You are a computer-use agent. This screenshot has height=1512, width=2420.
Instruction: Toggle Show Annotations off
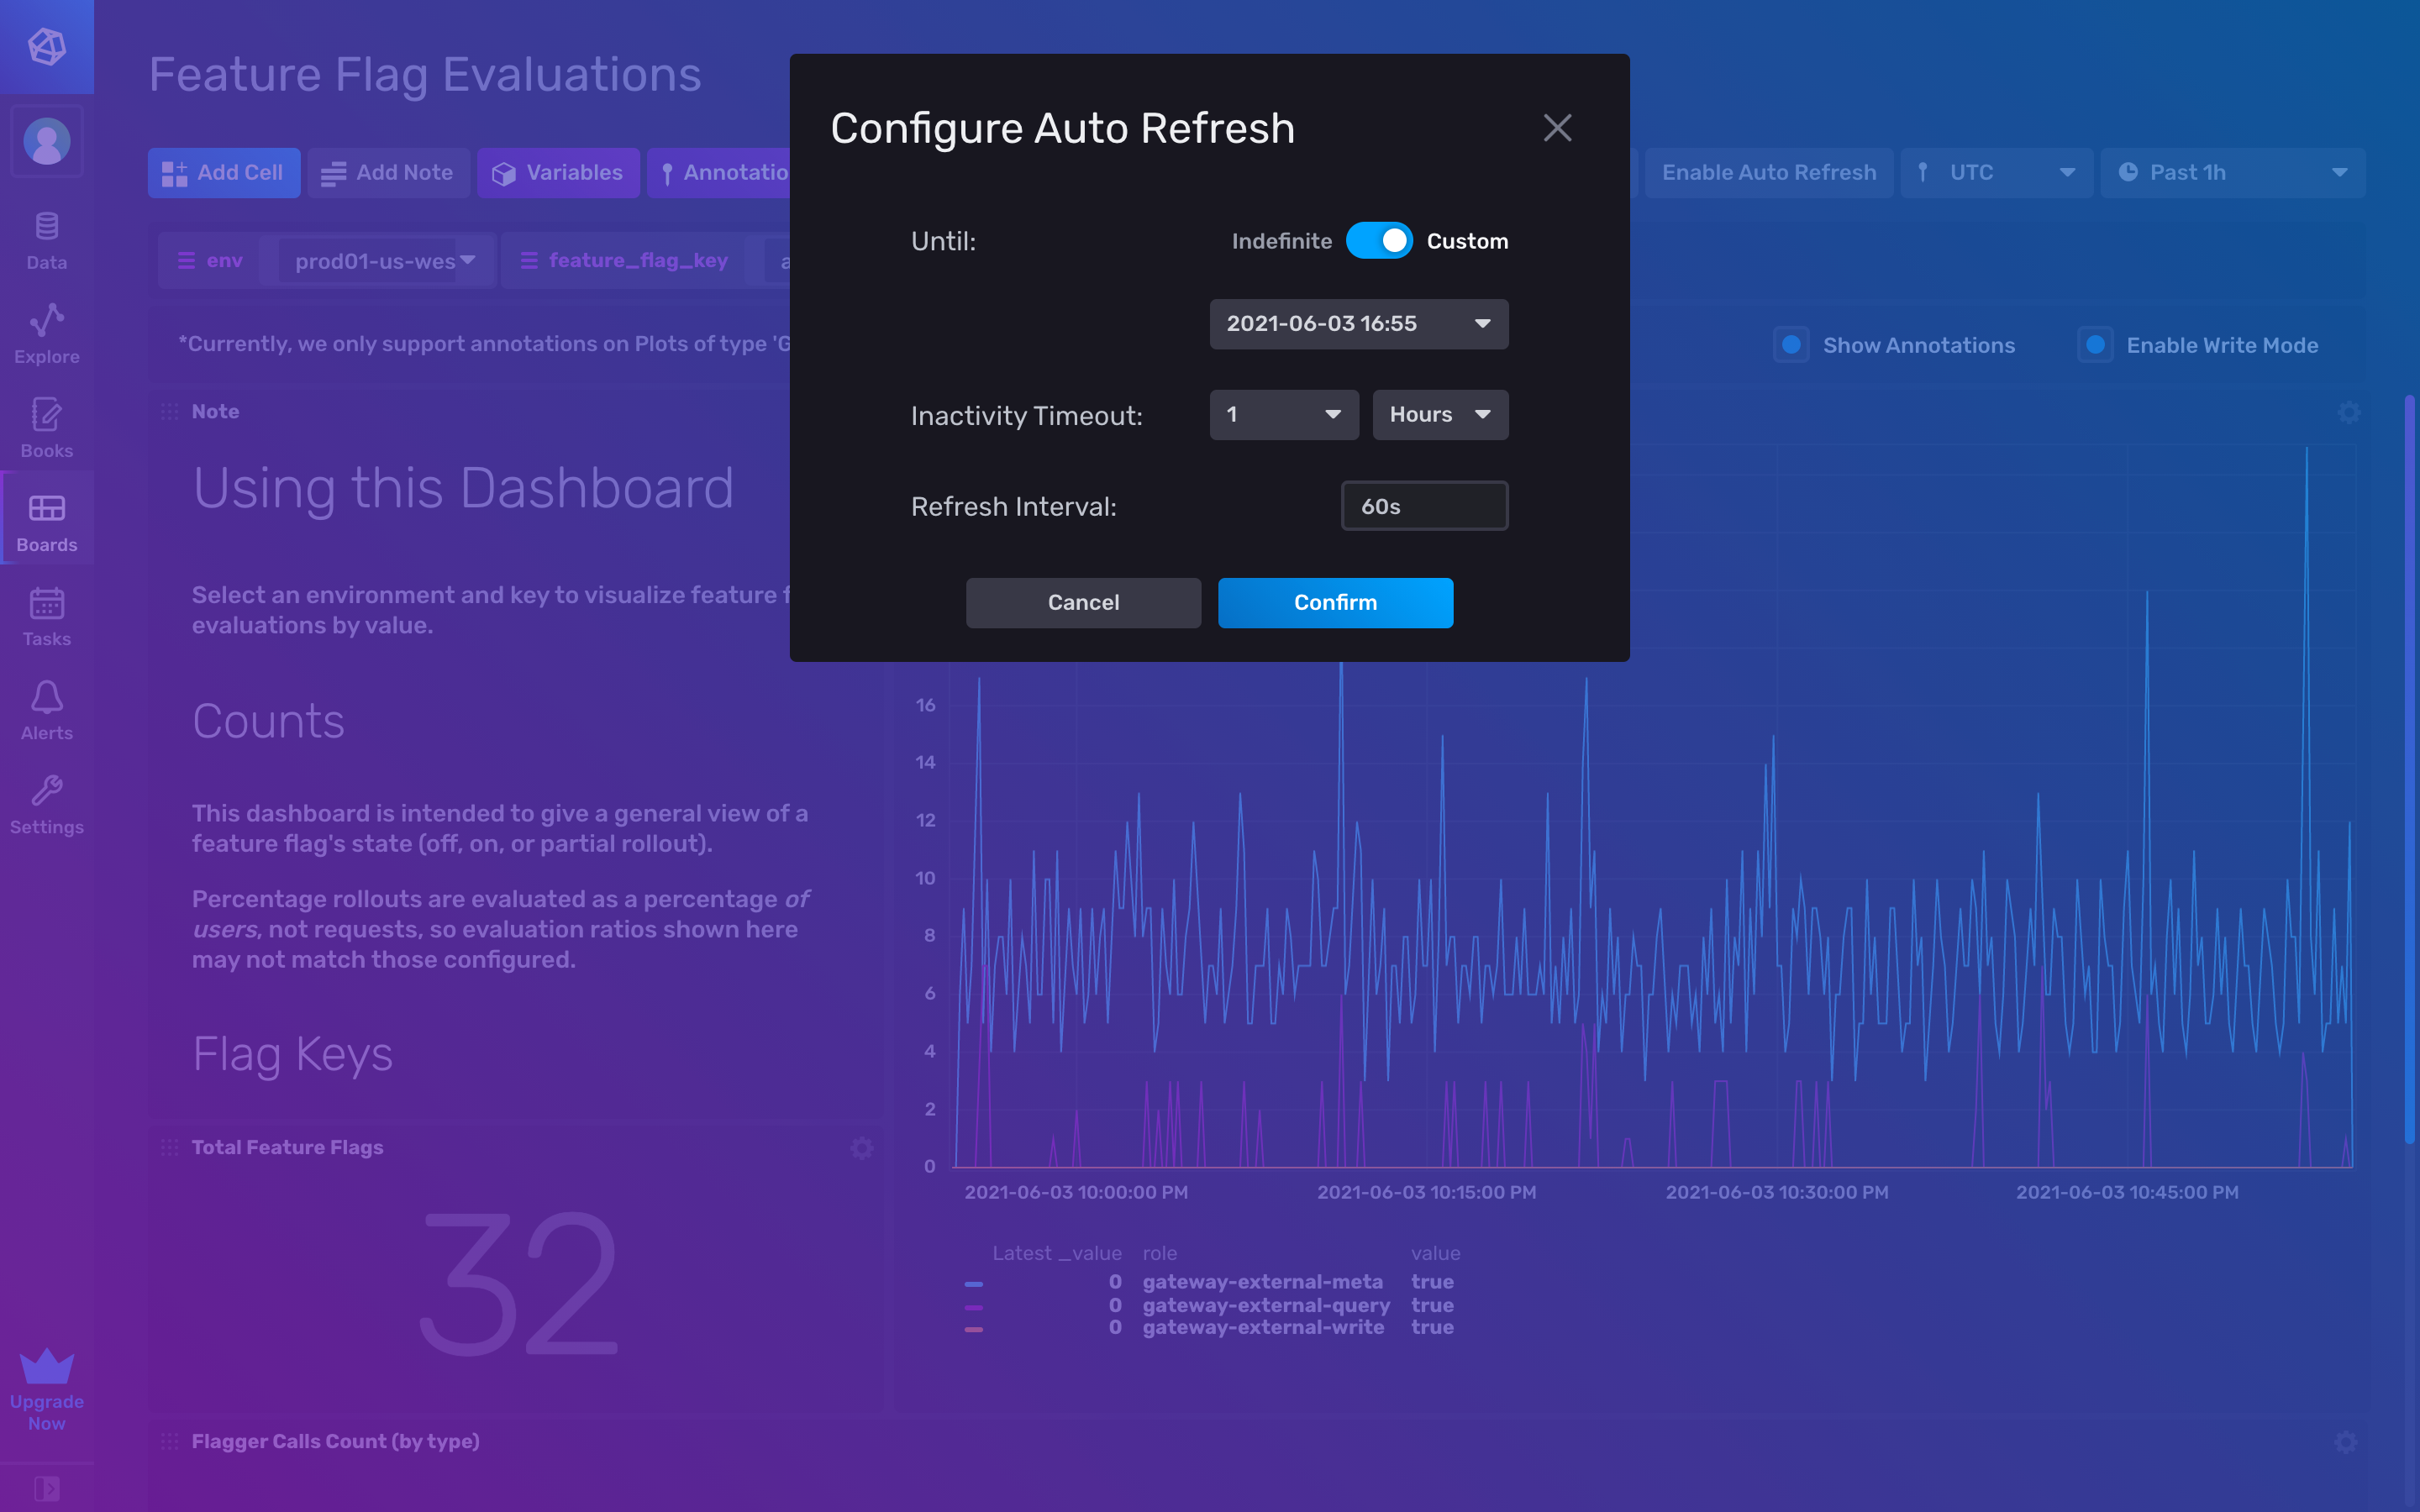pos(1791,344)
